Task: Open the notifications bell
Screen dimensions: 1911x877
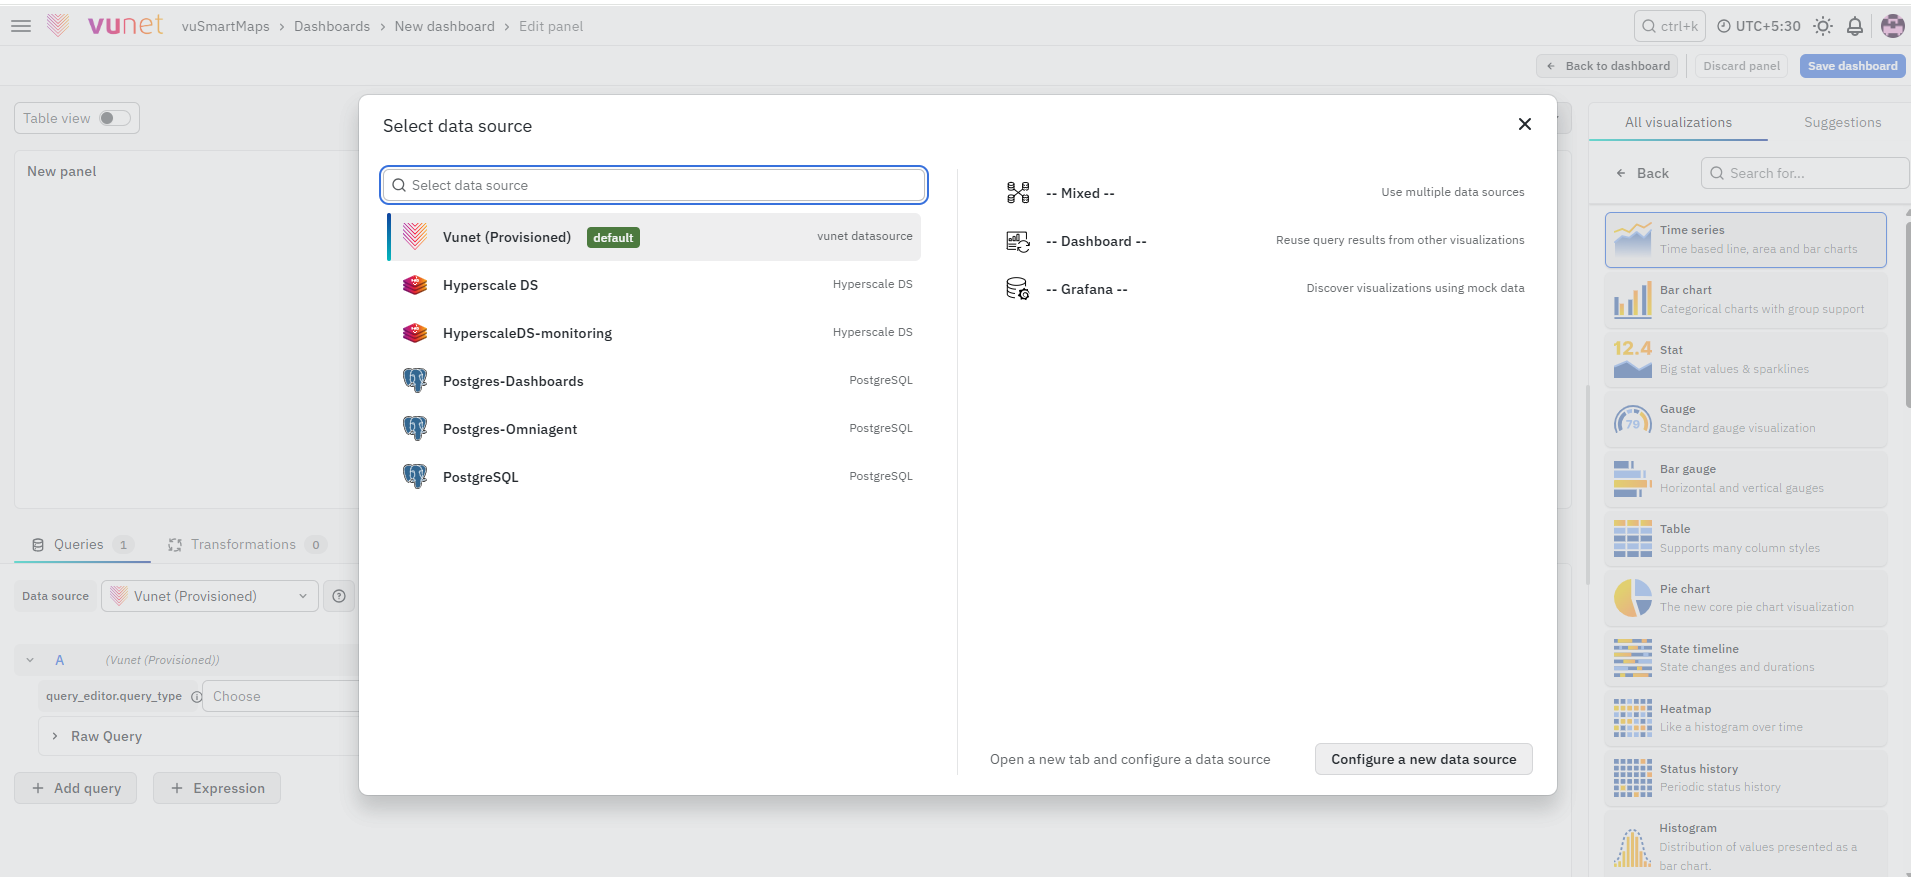Action: pos(1855,26)
